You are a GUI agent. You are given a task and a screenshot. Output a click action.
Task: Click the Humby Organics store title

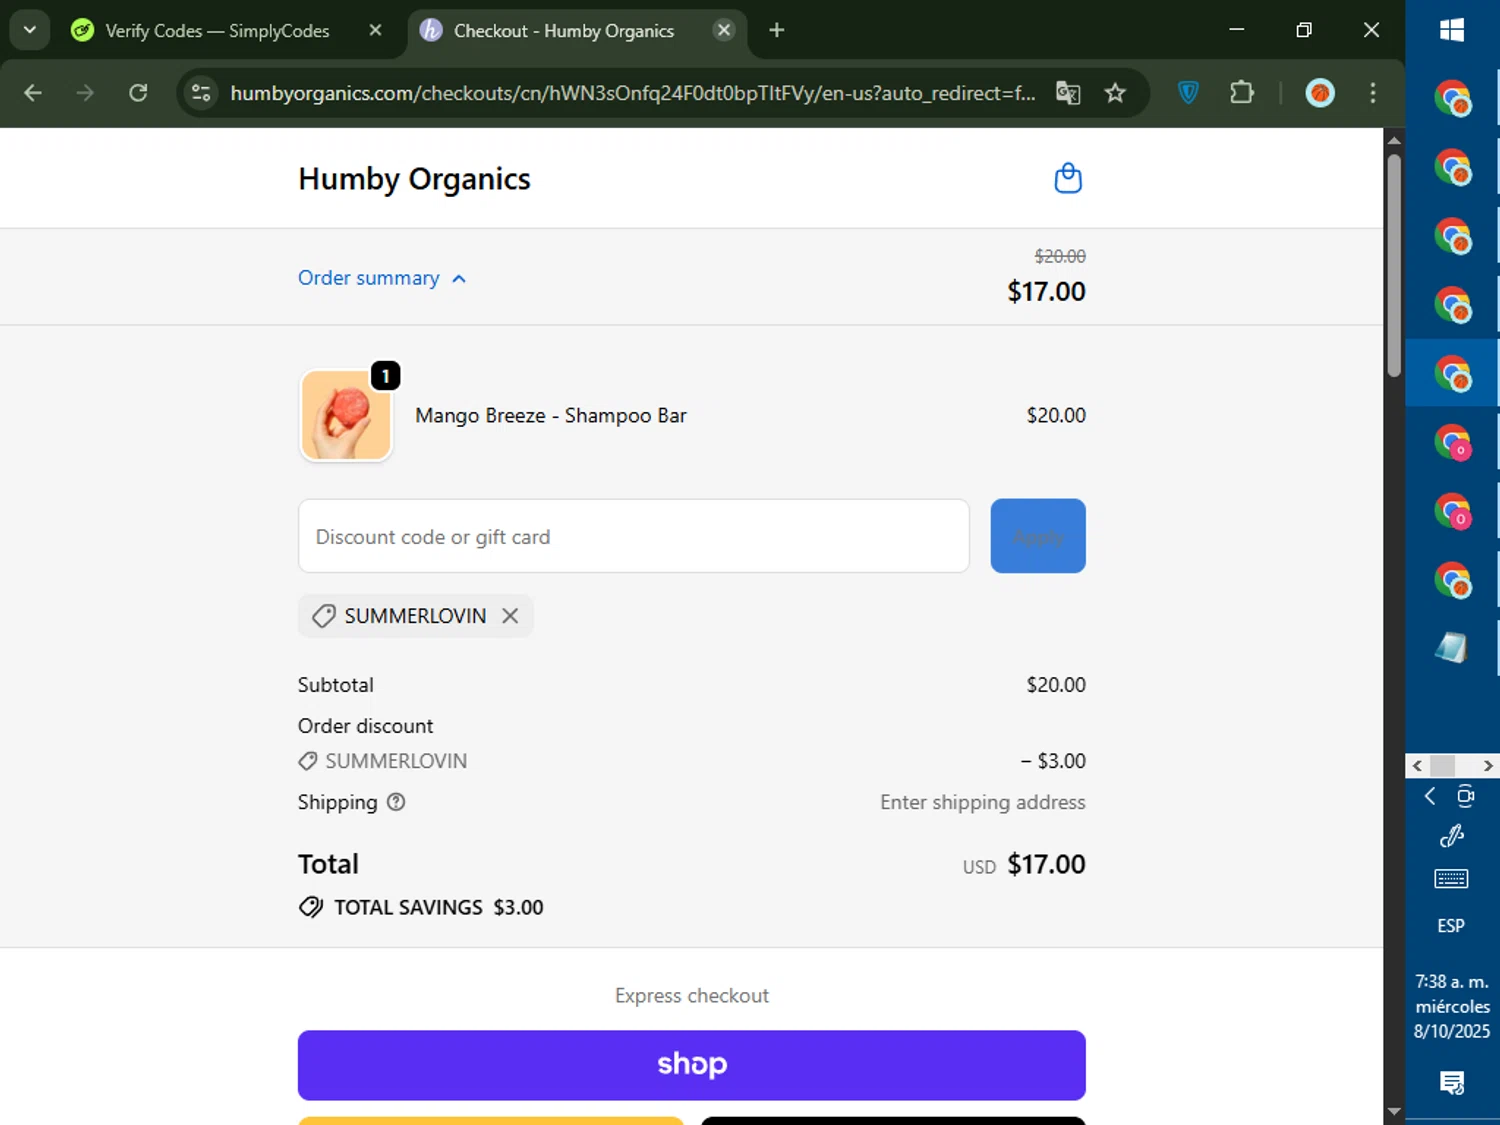414,179
